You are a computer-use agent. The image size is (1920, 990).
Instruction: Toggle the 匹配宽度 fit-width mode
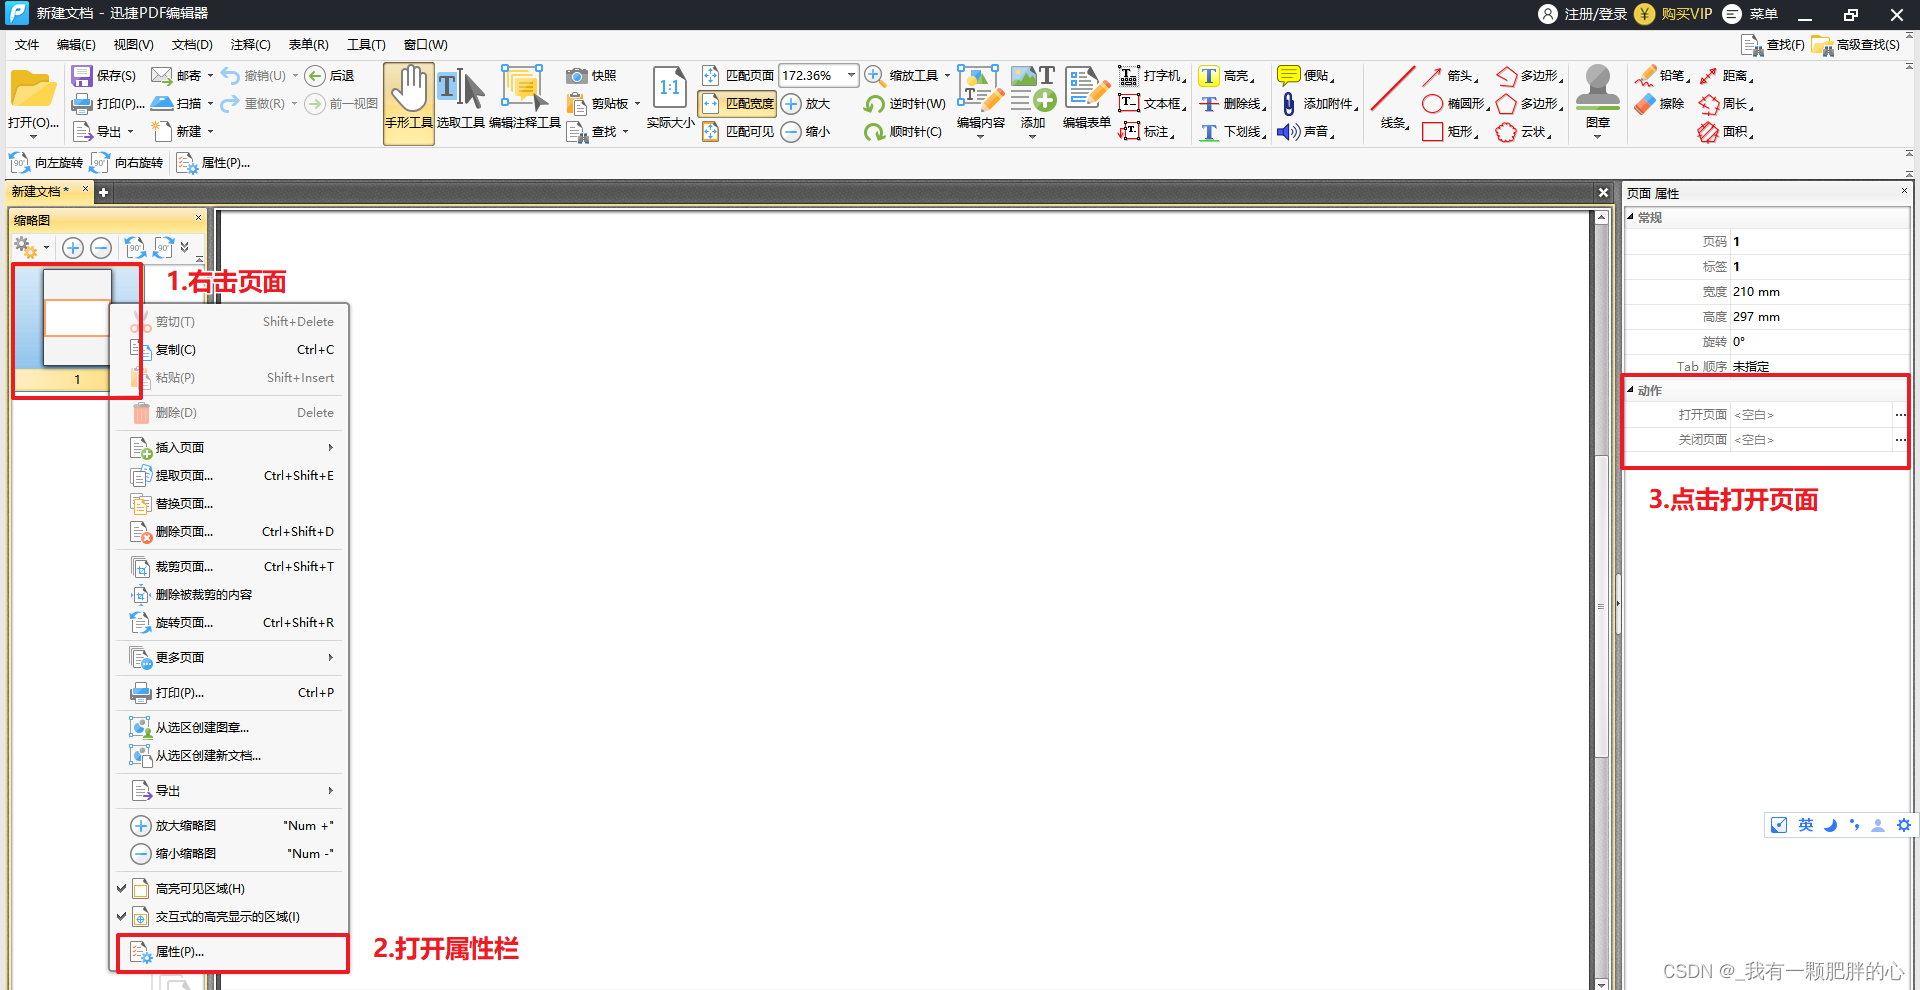(x=736, y=103)
